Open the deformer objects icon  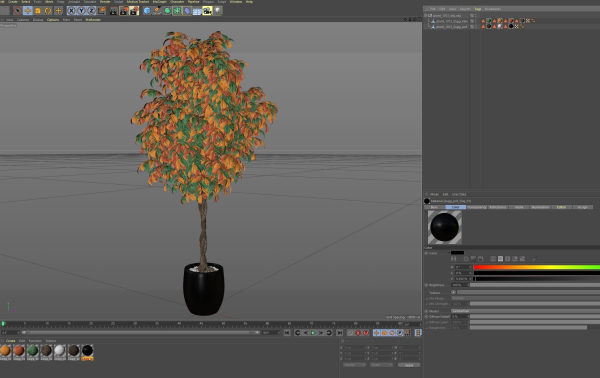187,11
